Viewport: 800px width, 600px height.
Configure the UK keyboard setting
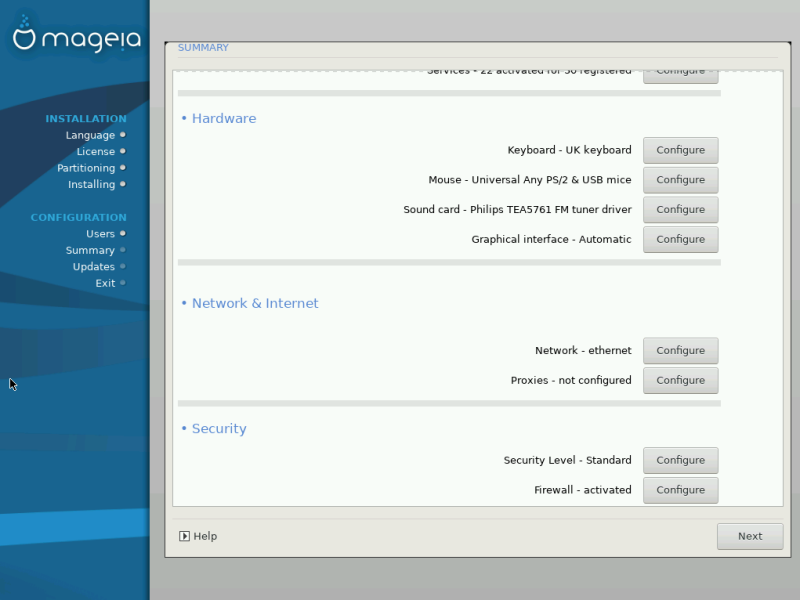click(x=680, y=150)
